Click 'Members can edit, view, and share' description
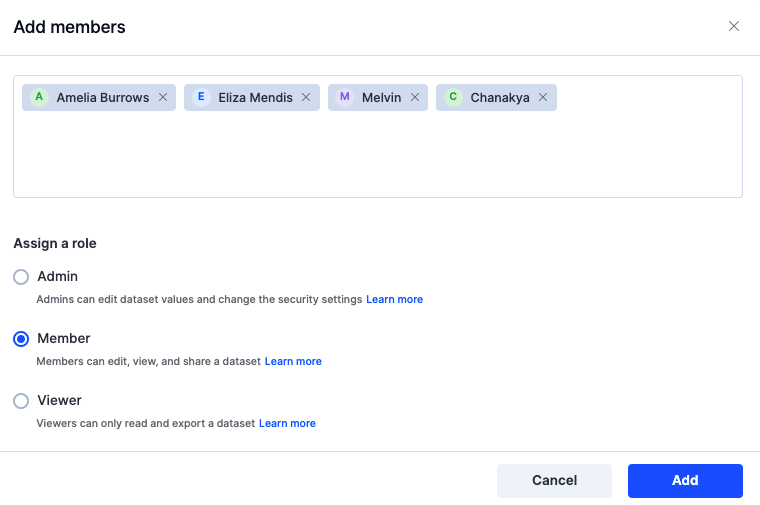 (148, 362)
